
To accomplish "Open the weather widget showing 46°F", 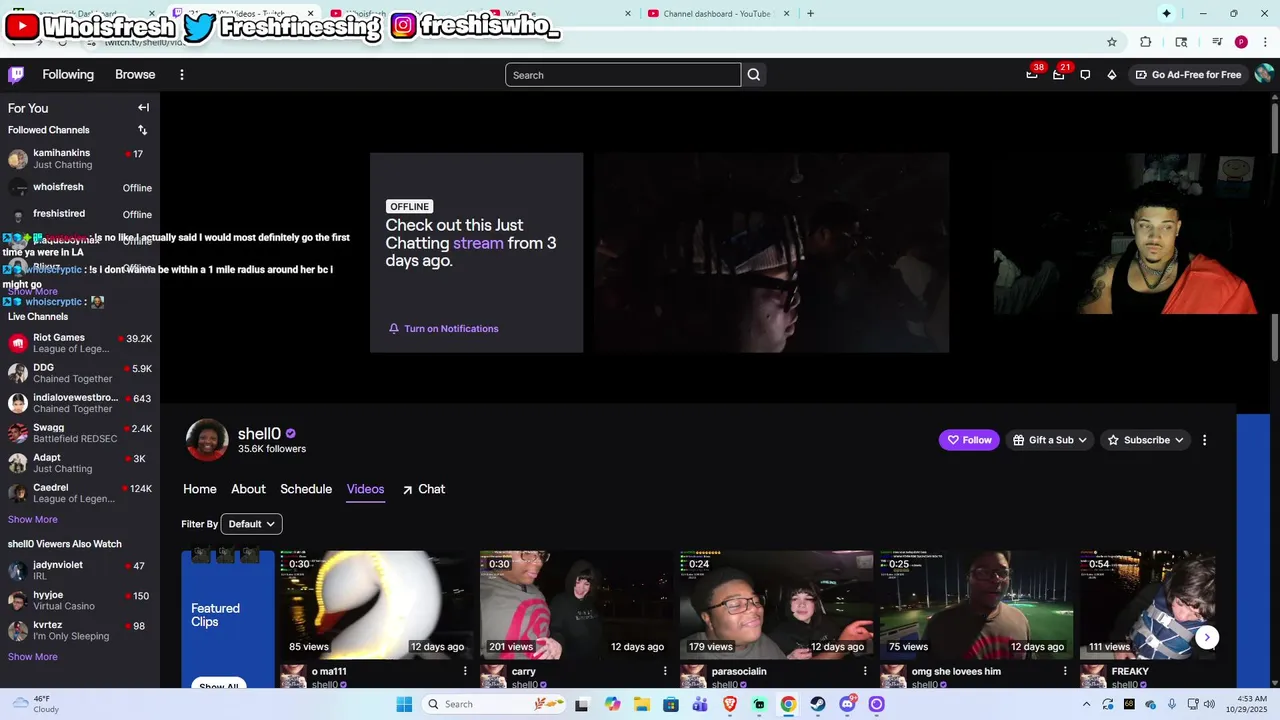I will 35,704.
